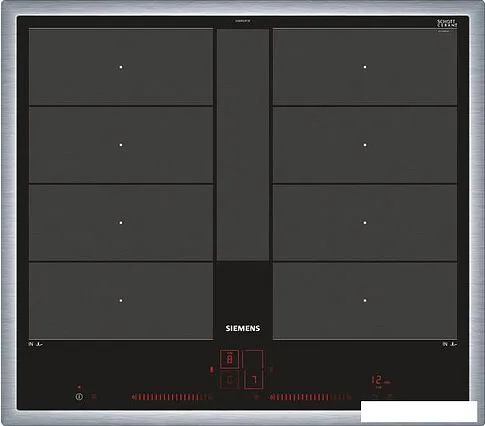Tap the symbol between the two sliders

pyautogui.click(x=256, y=397)
